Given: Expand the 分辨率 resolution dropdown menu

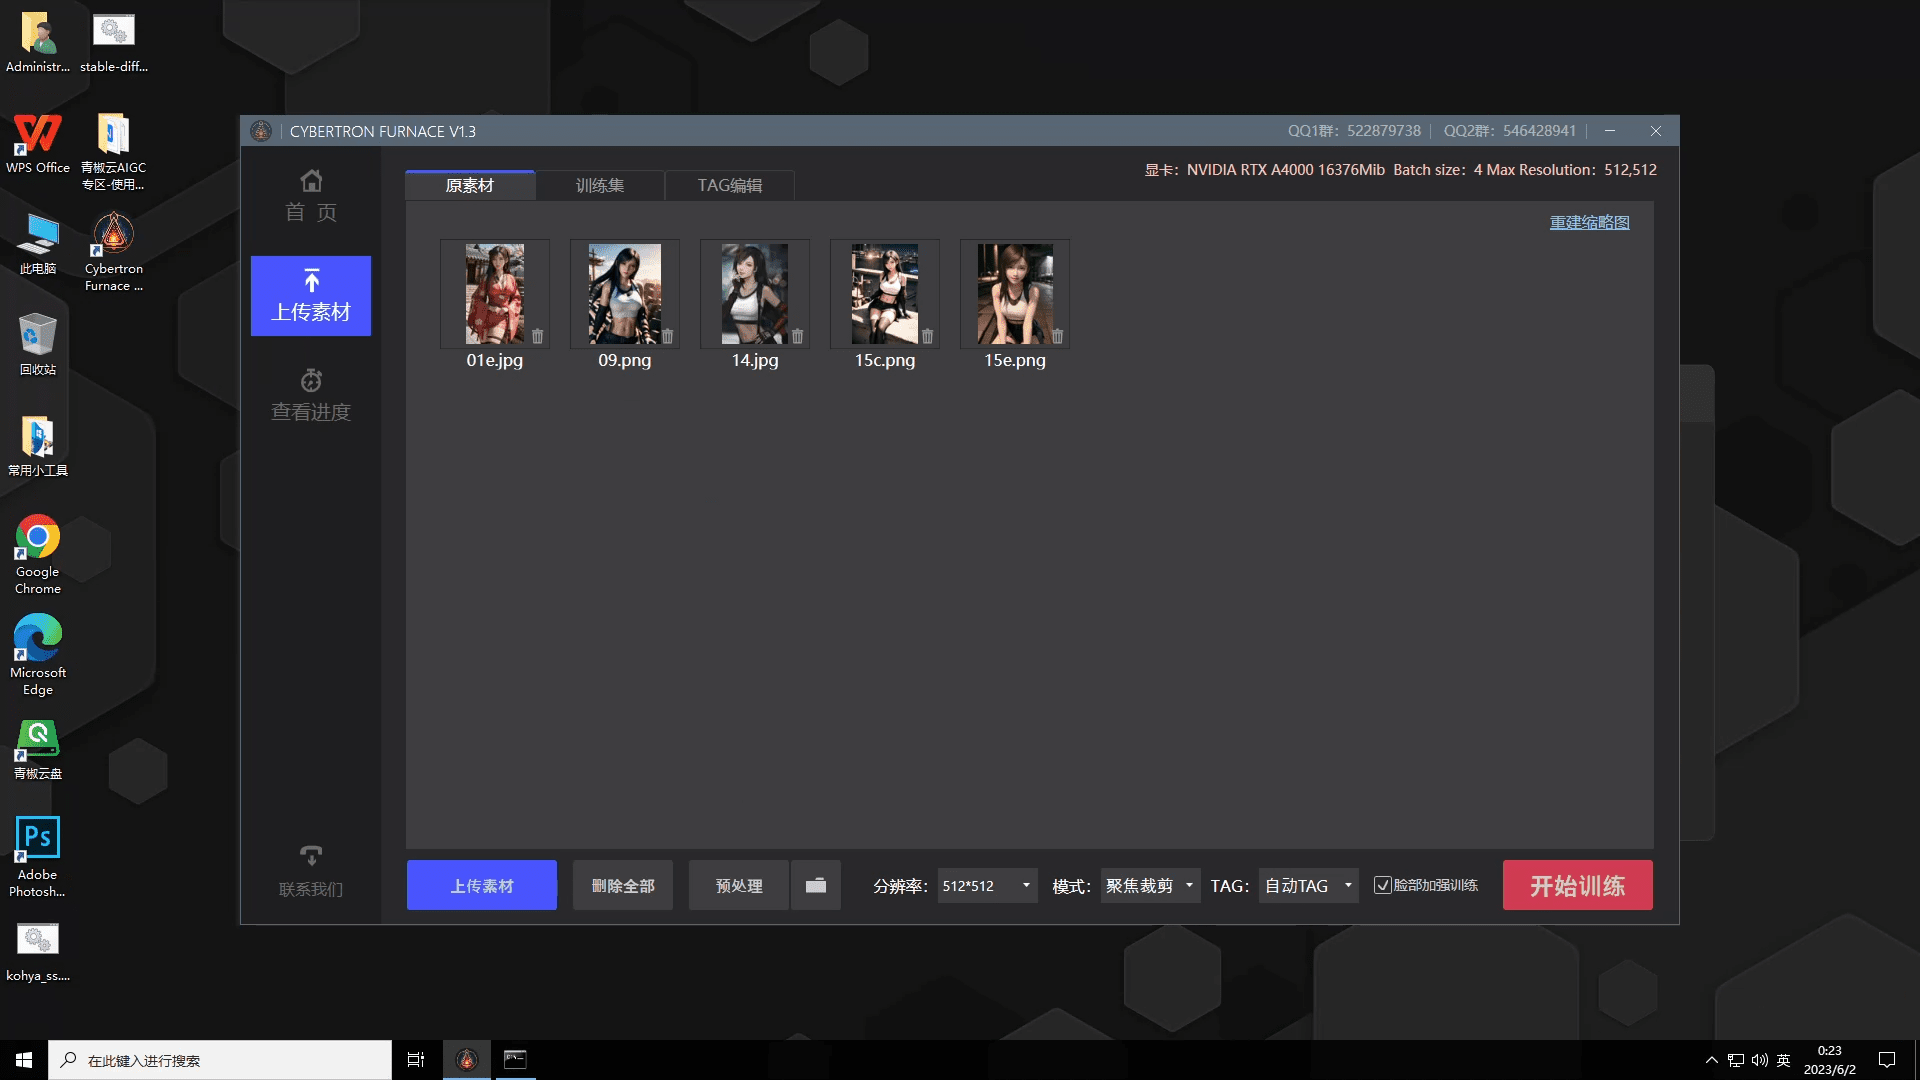Looking at the screenshot, I should click(x=1026, y=885).
